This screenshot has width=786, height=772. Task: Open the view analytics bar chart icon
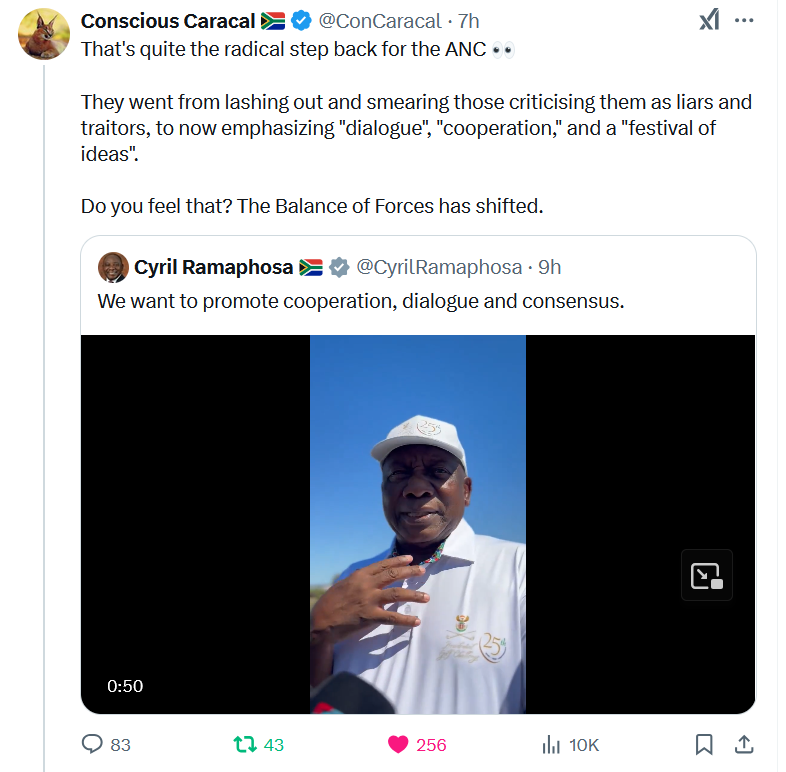point(550,744)
